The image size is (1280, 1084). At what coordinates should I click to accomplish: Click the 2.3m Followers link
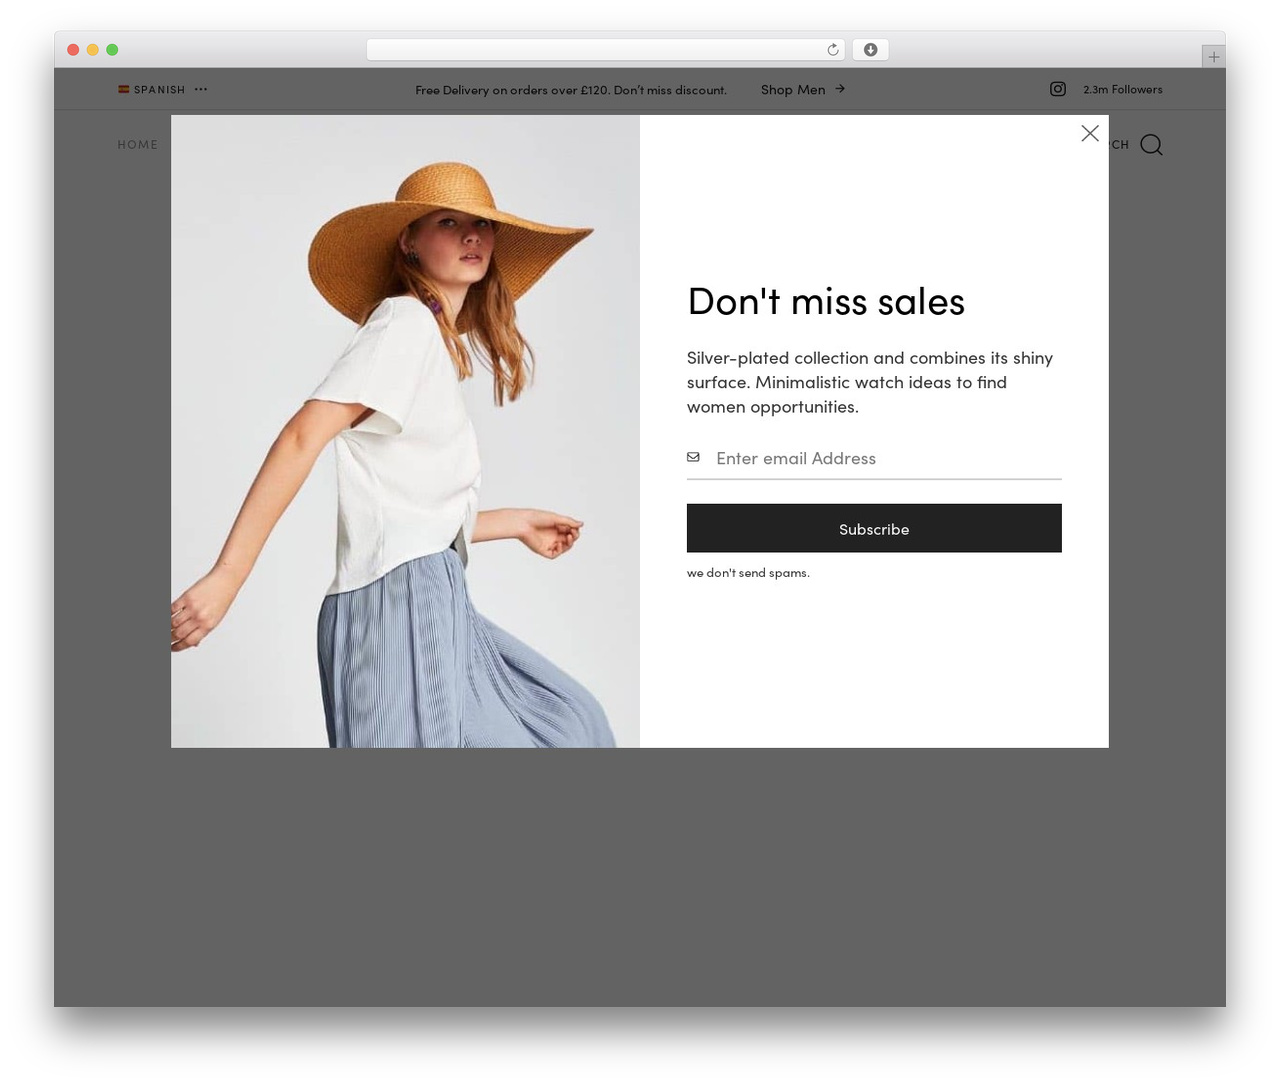(x=1122, y=89)
